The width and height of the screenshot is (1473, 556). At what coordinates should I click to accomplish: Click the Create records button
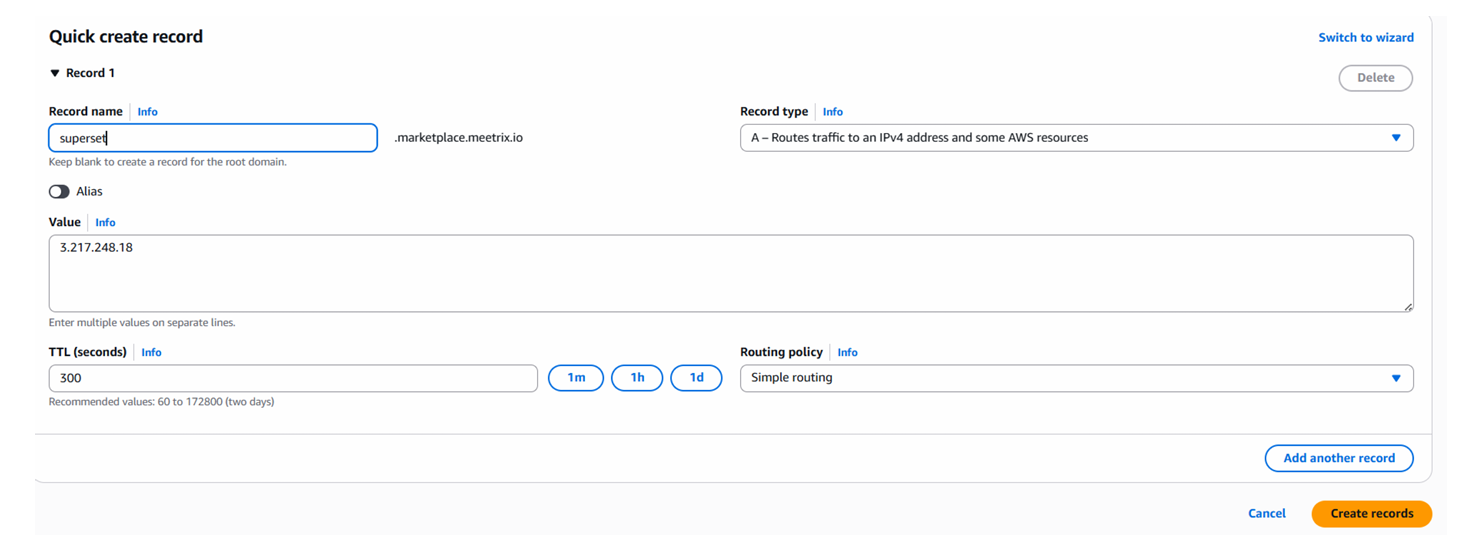(x=1371, y=514)
